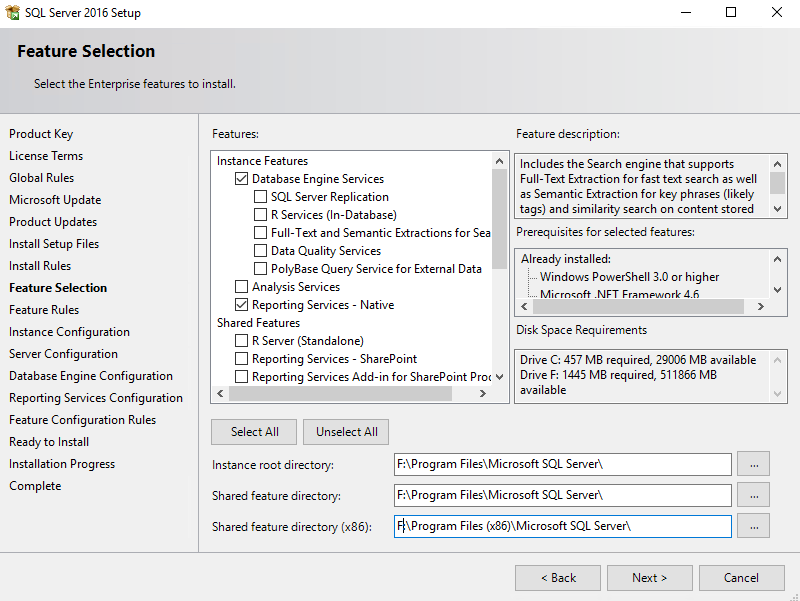This screenshot has height=601, width=800.
Task: Check the PolyBase Query Service feature
Action: tap(260, 269)
